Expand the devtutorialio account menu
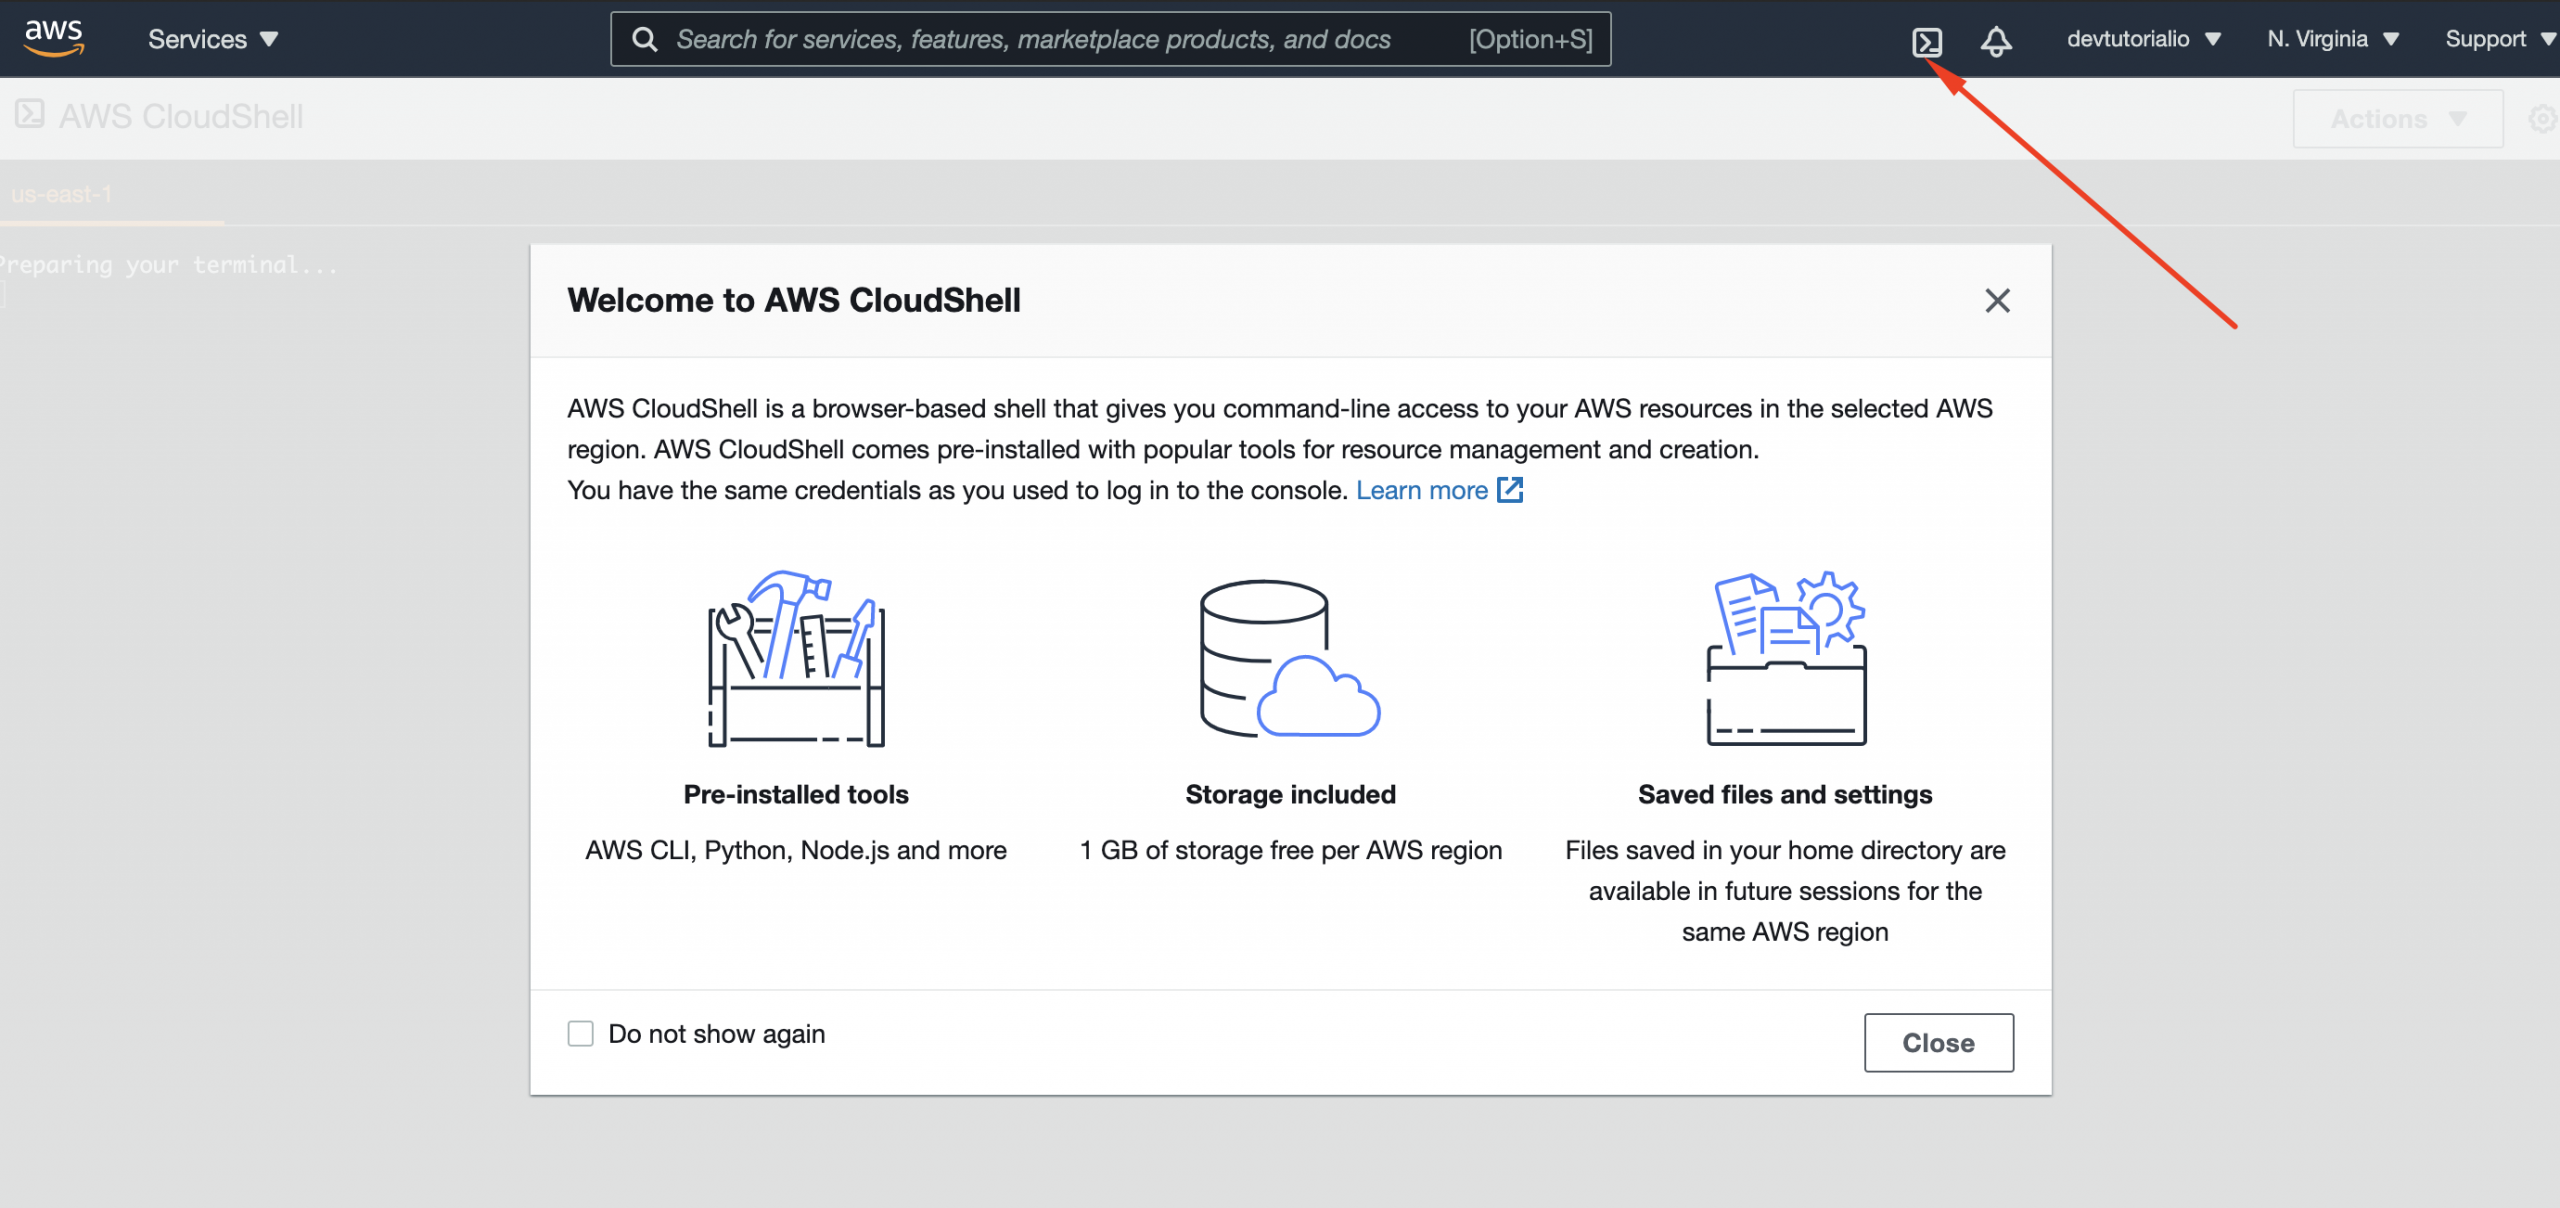Viewport: 2560px width, 1208px height. pyautogui.click(x=2143, y=39)
